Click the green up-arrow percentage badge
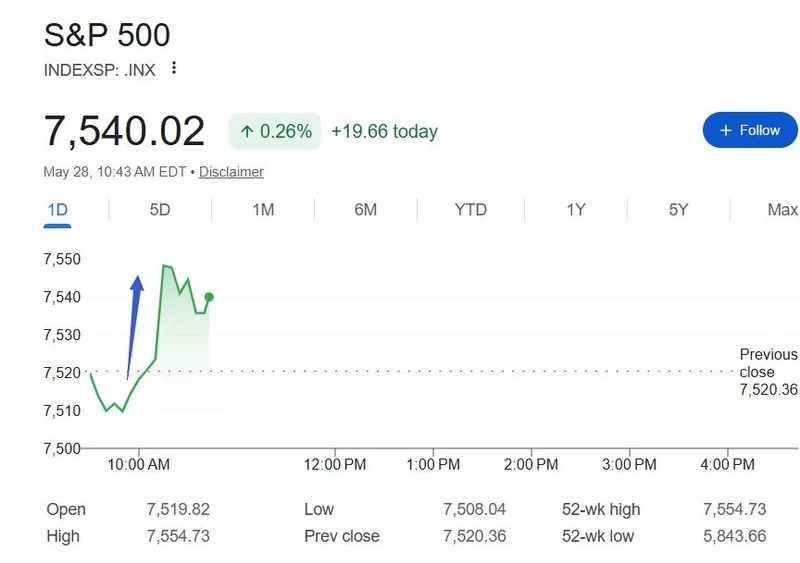The width and height of the screenshot is (800, 563). coord(275,131)
